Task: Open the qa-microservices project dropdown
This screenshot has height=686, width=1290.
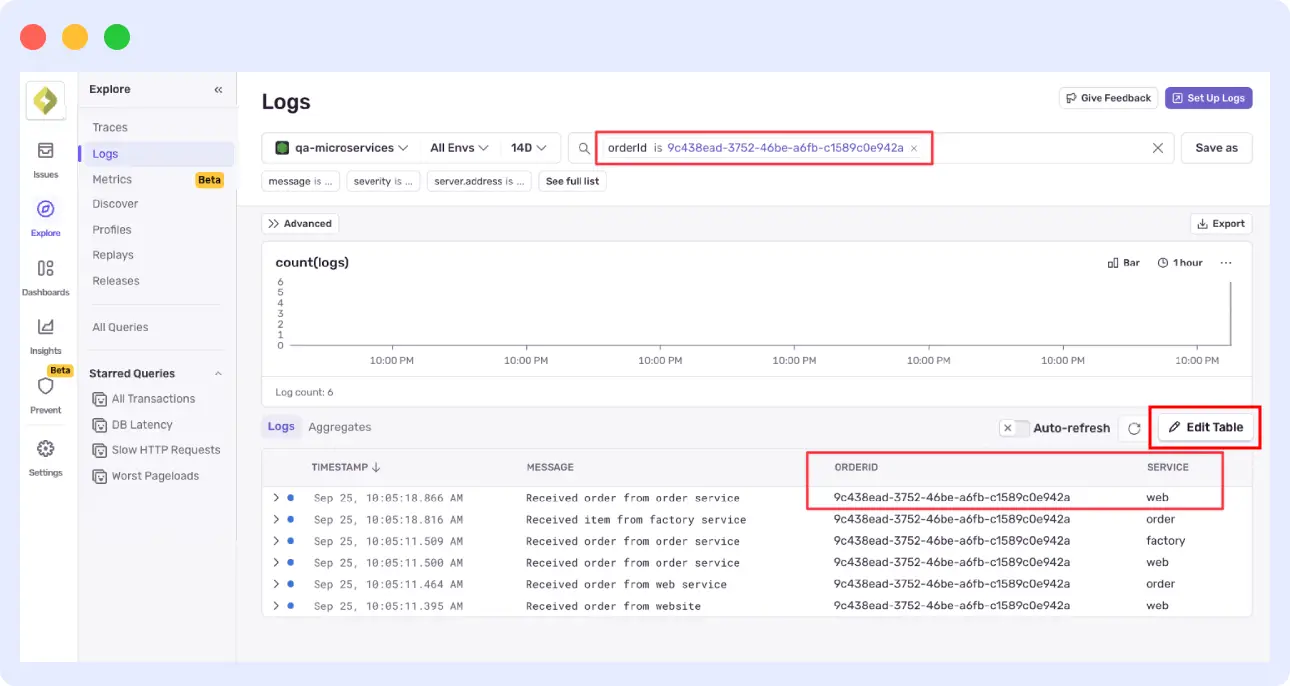Action: (x=342, y=148)
